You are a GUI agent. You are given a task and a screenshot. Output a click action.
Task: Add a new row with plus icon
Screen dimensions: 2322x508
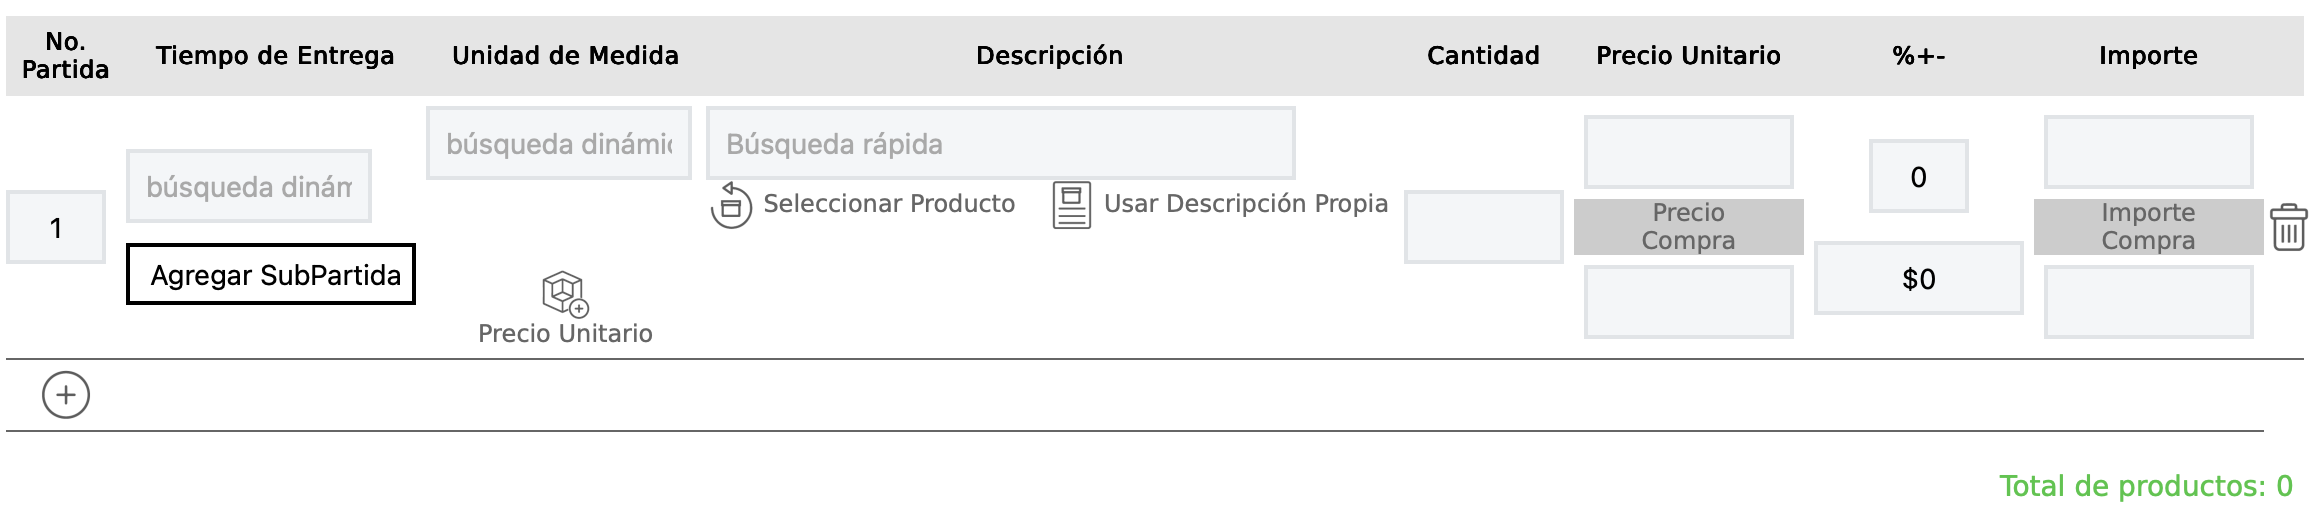tap(66, 395)
